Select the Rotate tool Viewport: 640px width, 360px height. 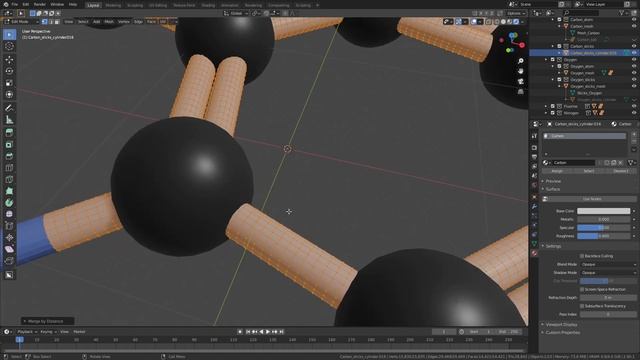(9, 71)
